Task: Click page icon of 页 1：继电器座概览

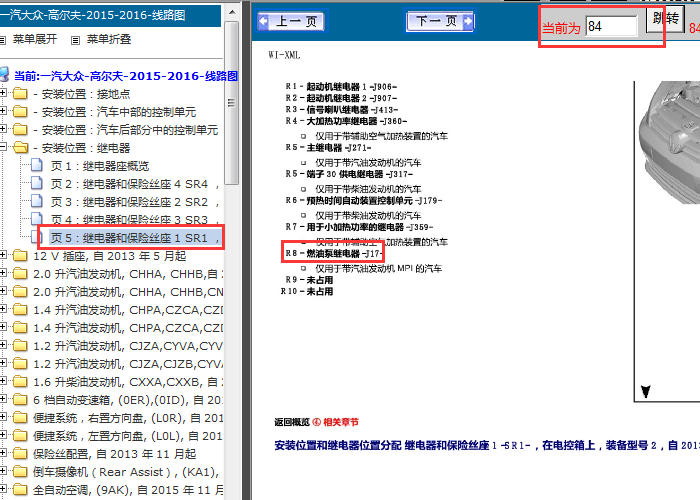Action: (x=37, y=166)
